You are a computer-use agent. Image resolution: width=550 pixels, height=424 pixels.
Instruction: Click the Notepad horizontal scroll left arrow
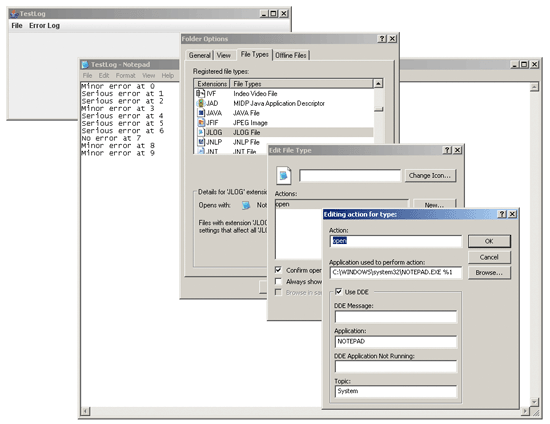pyautogui.click(x=85, y=411)
